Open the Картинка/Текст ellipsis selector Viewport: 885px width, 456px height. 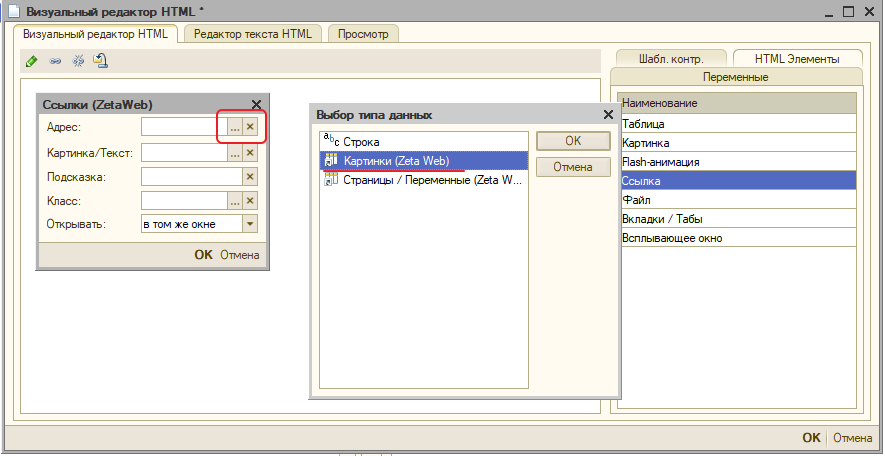pos(235,153)
